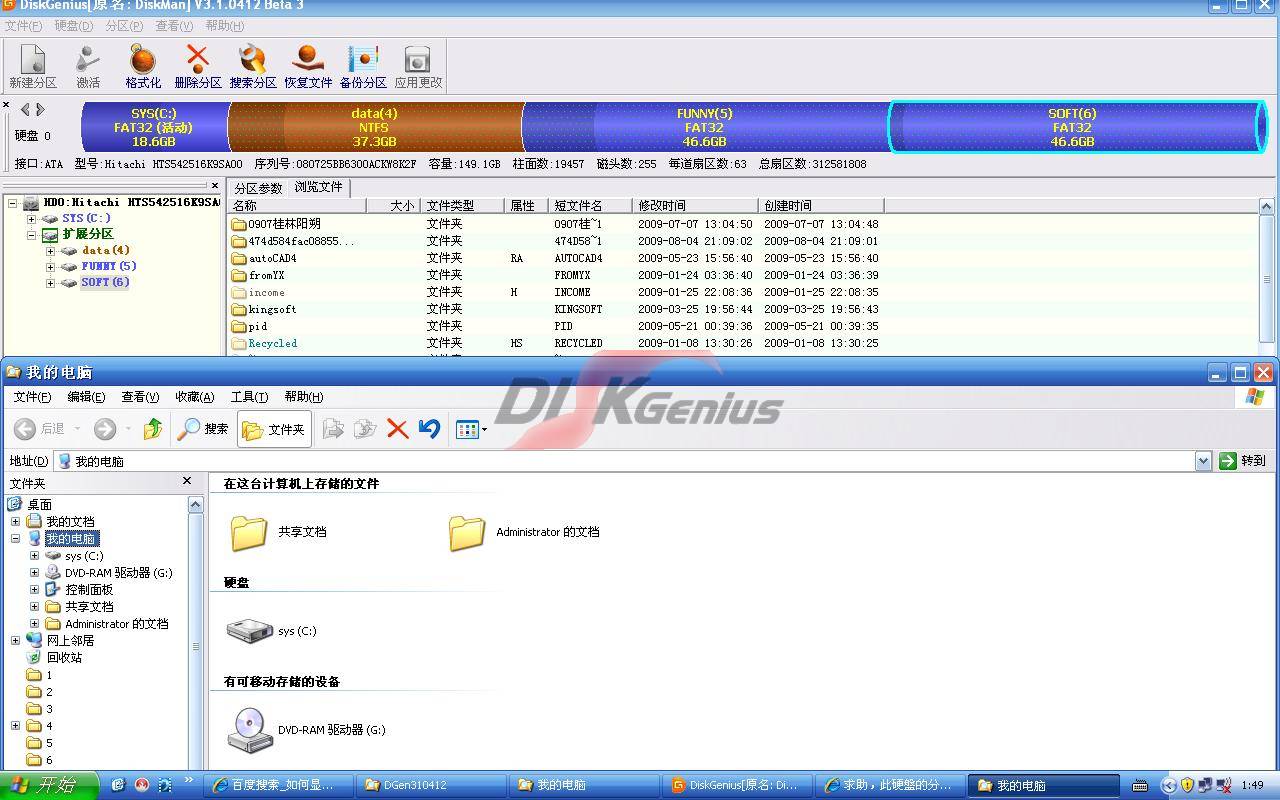Open Administrator 的文档 folder icon
Viewport: 1280px width, 800px height.
tap(467, 533)
